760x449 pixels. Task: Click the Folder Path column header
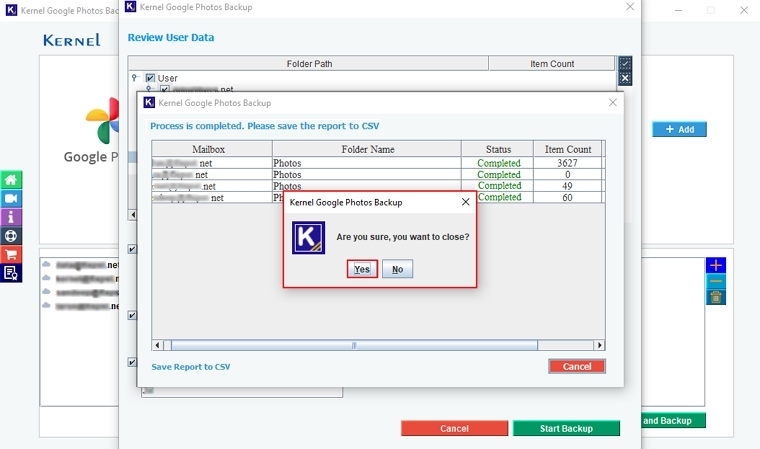[x=309, y=64]
